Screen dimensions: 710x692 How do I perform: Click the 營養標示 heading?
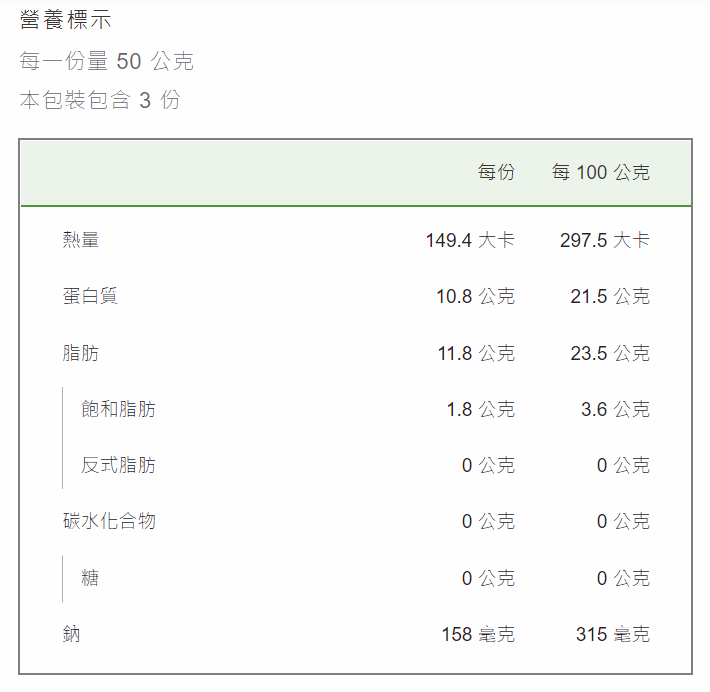[x=65, y=20]
